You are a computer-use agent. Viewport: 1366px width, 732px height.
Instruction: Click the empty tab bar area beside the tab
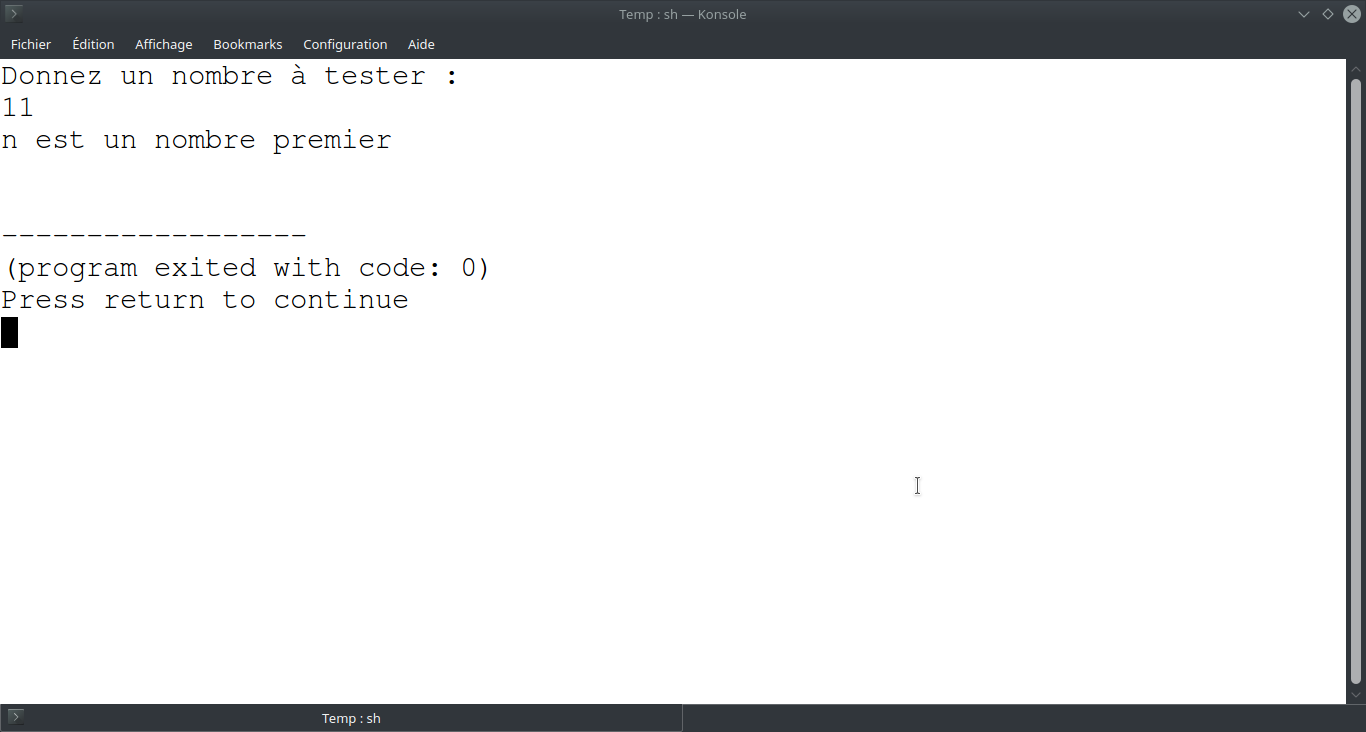[1024, 718]
